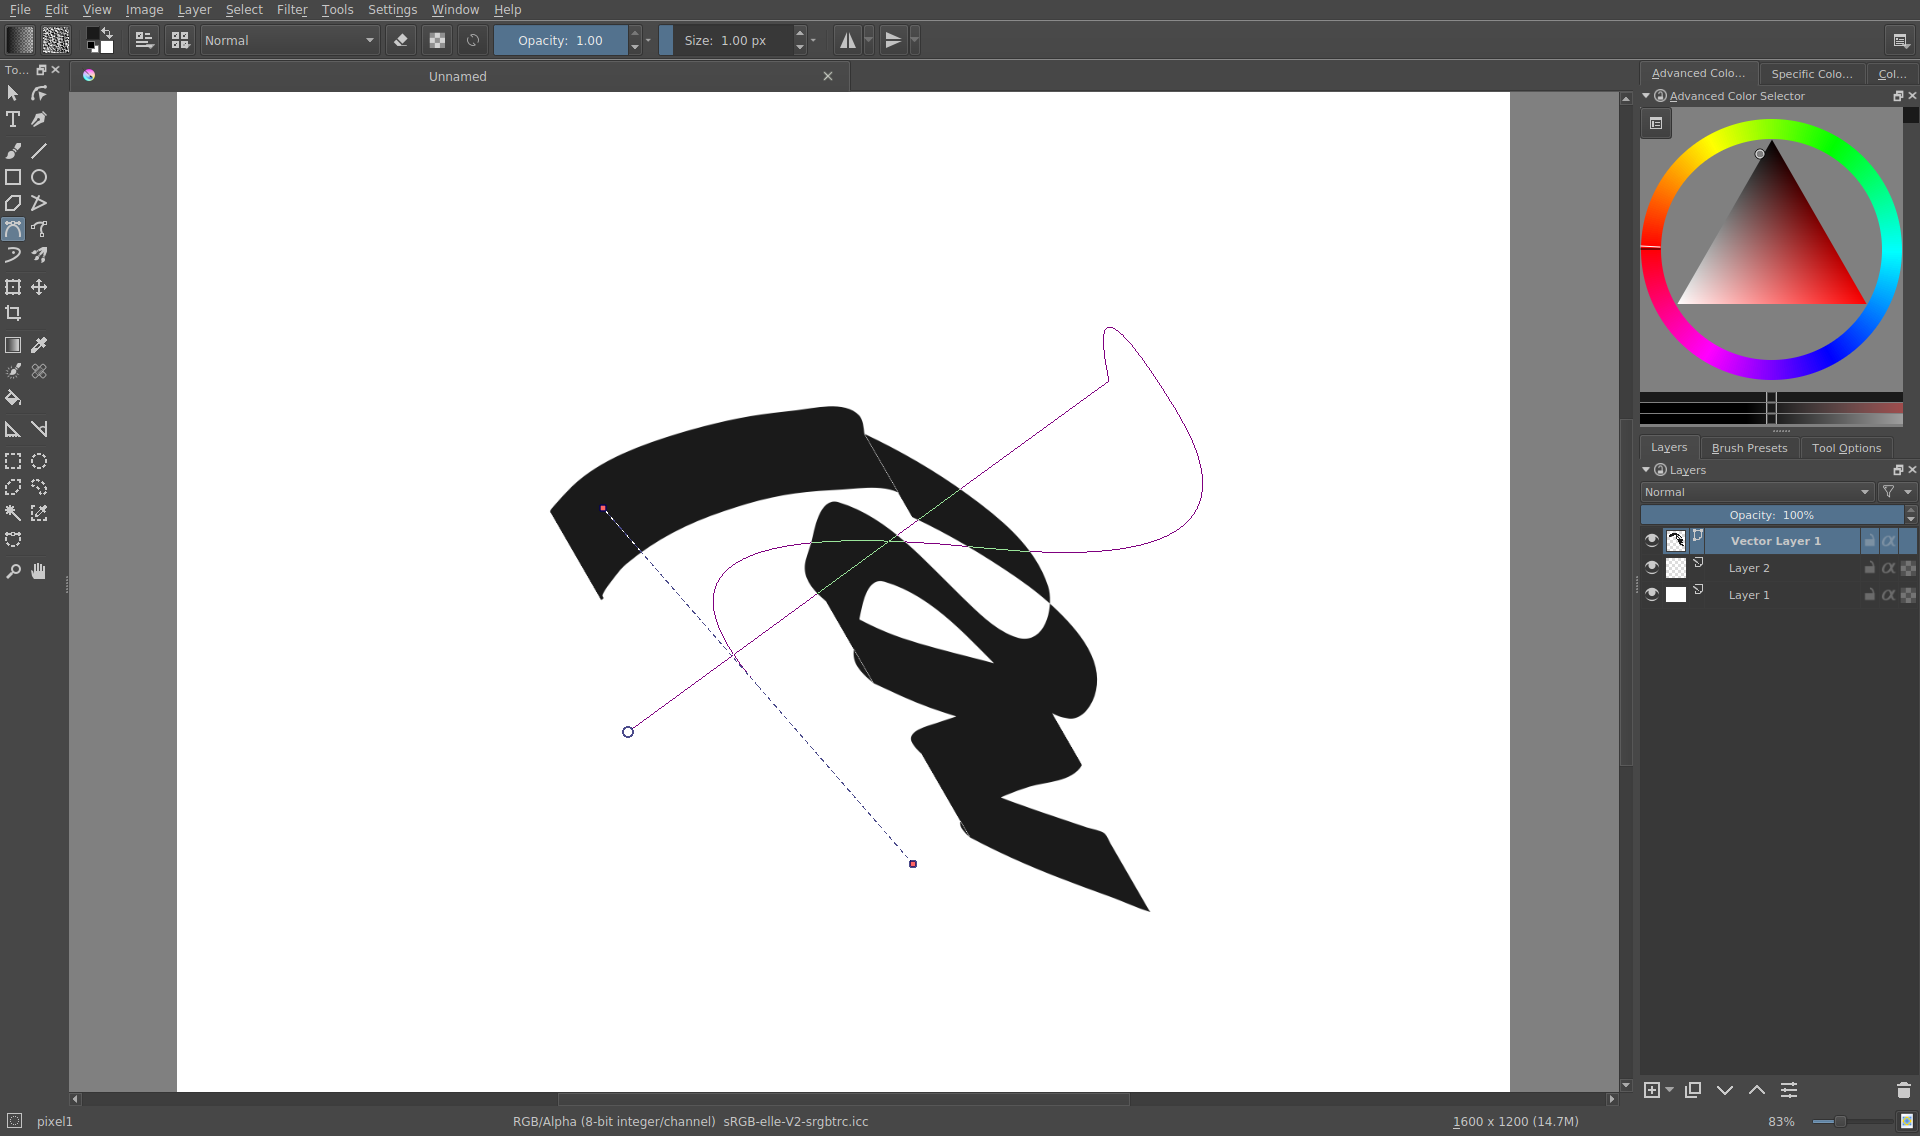
Task: Lock the Layer 1 layer
Action: (x=1868, y=594)
